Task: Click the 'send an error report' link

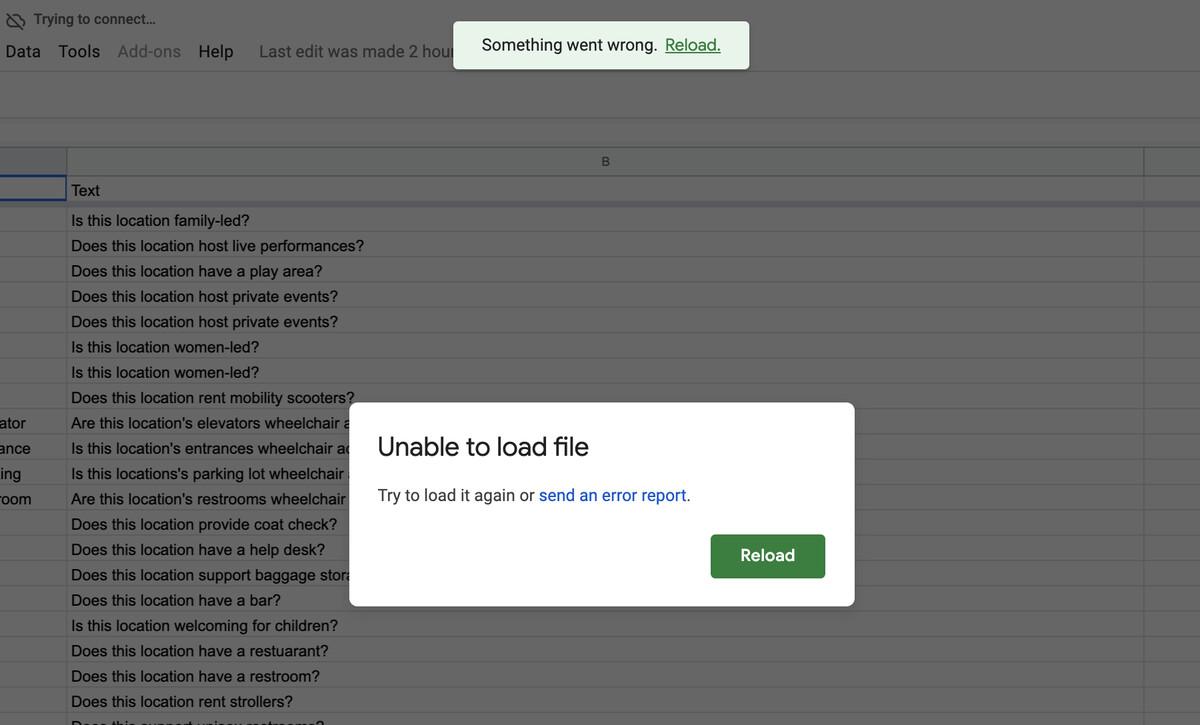Action: pos(612,496)
